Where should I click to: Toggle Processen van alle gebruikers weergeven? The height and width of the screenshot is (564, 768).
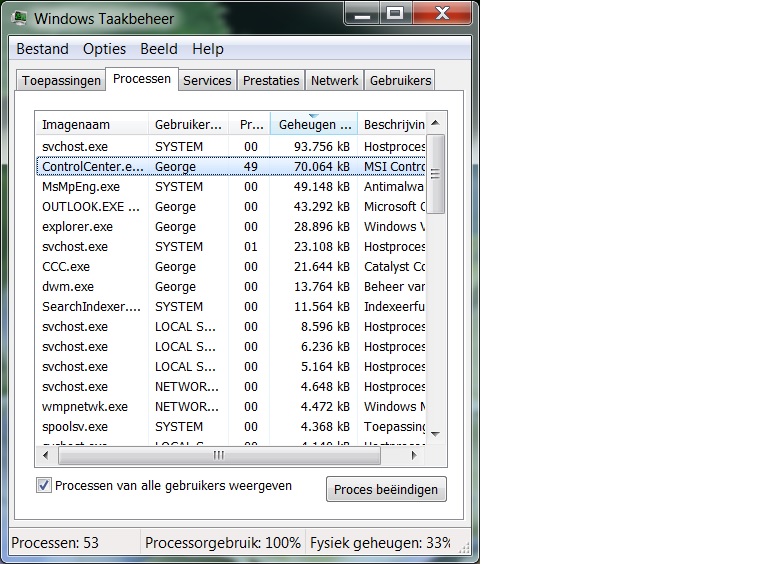pyautogui.click(x=44, y=486)
